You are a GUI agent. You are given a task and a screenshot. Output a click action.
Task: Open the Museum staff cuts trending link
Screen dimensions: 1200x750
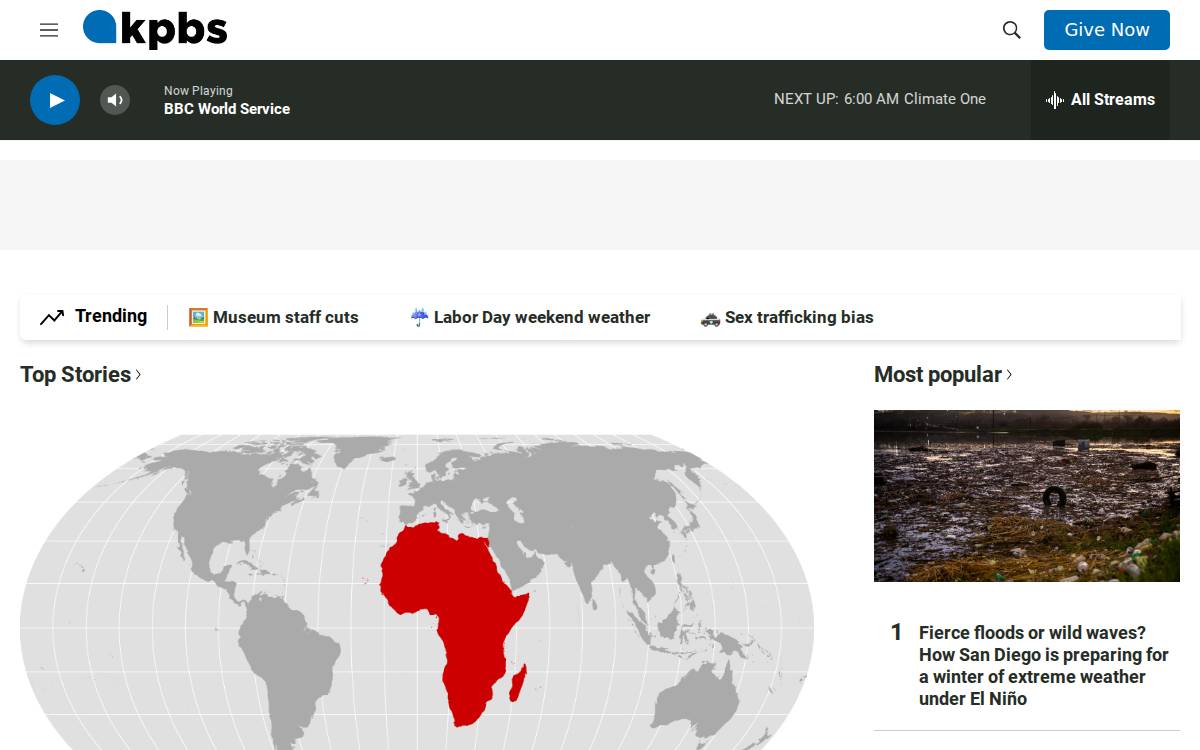coord(273,317)
